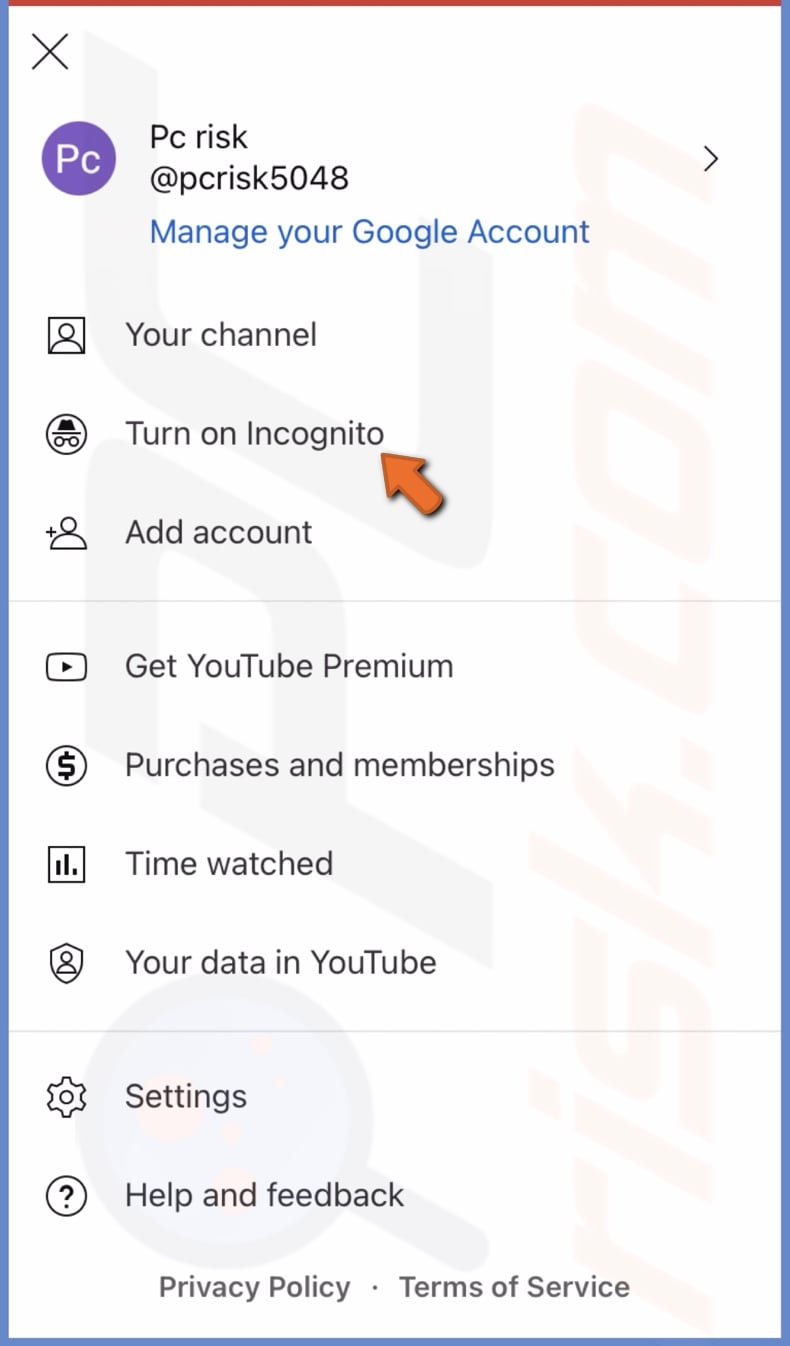Click the purple Pc avatar thumbnail
Viewport: 790px width, 1346px height.
coord(78,158)
